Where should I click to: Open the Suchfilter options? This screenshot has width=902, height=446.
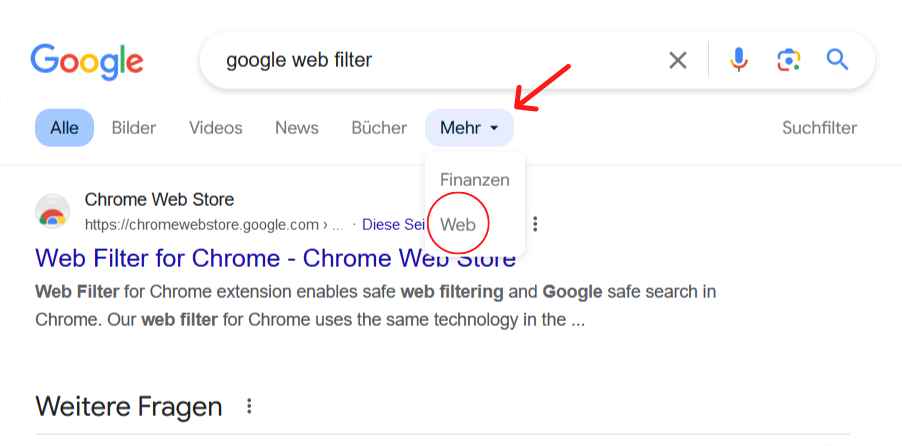coord(819,128)
